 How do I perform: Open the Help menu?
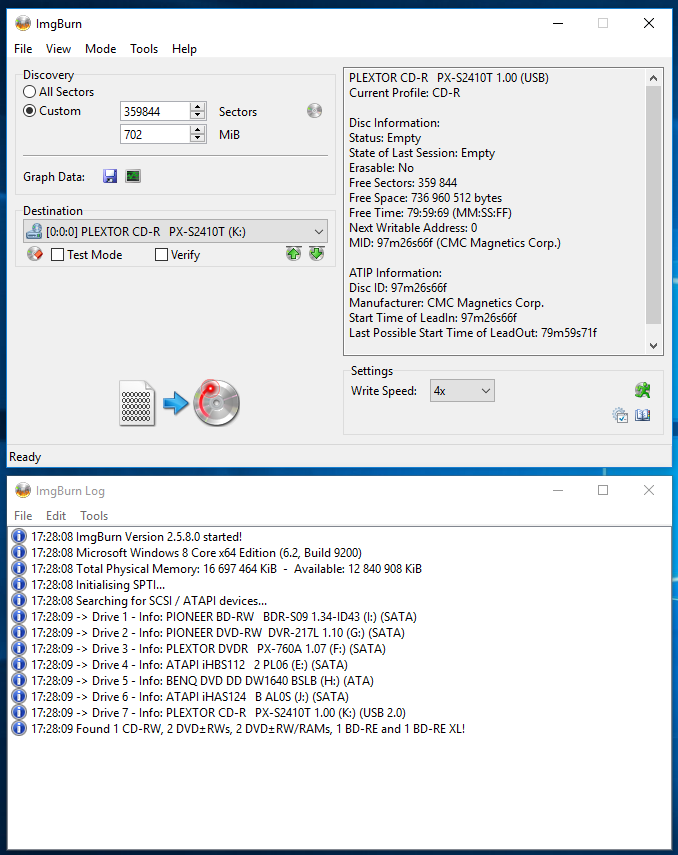pos(184,49)
